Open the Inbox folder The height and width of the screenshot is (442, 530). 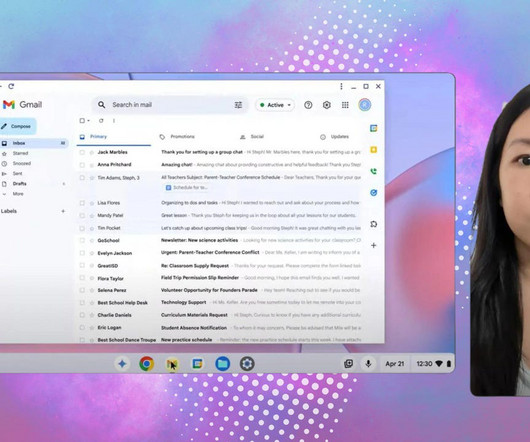[34, 143]
